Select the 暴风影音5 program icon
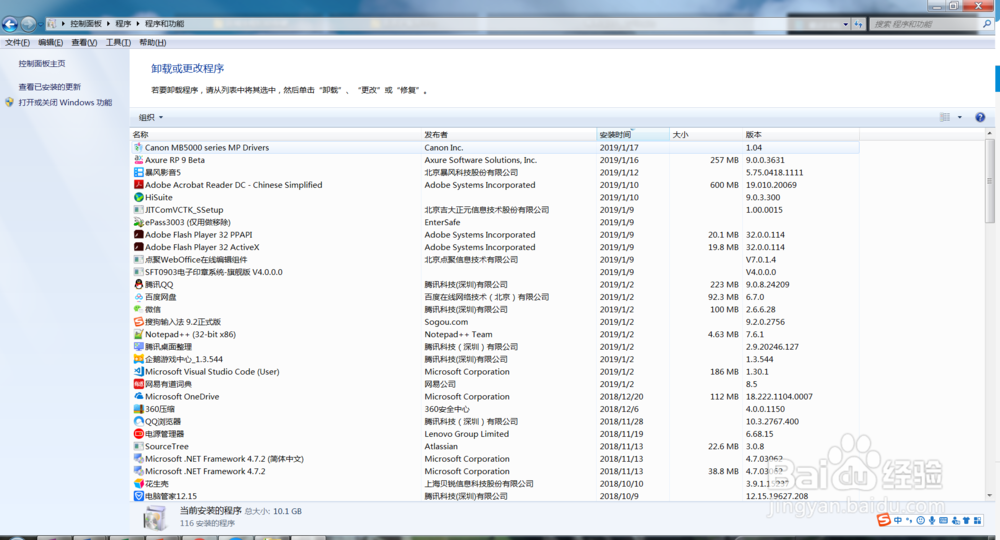The image size is (1000, 540). click(x=138, y=172)
